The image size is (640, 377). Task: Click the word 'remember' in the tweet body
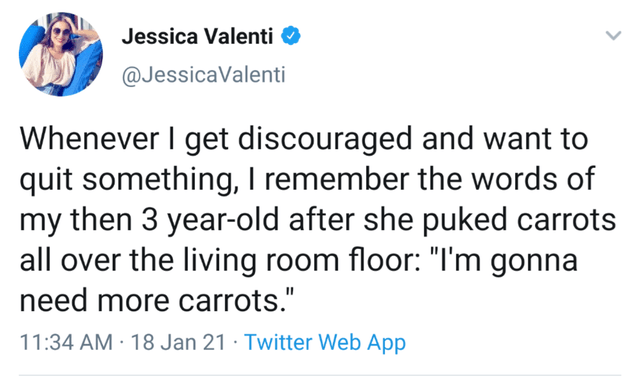pyautogui.click(x=337, y=180)
